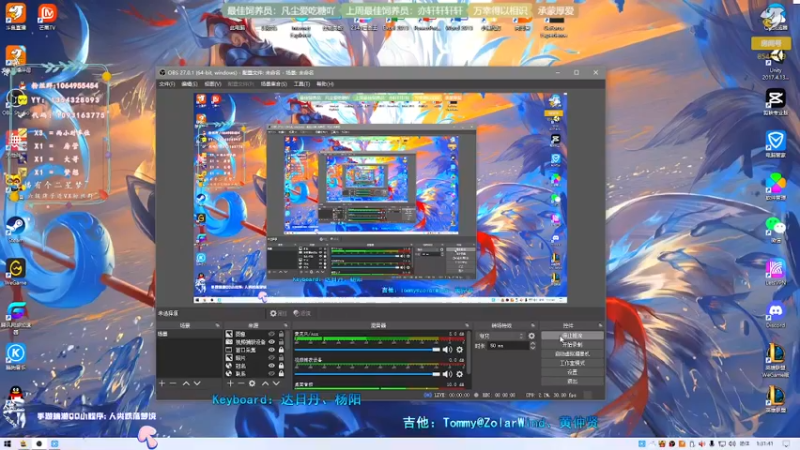Open the QQ penguin desktop icon

point(15,395)
